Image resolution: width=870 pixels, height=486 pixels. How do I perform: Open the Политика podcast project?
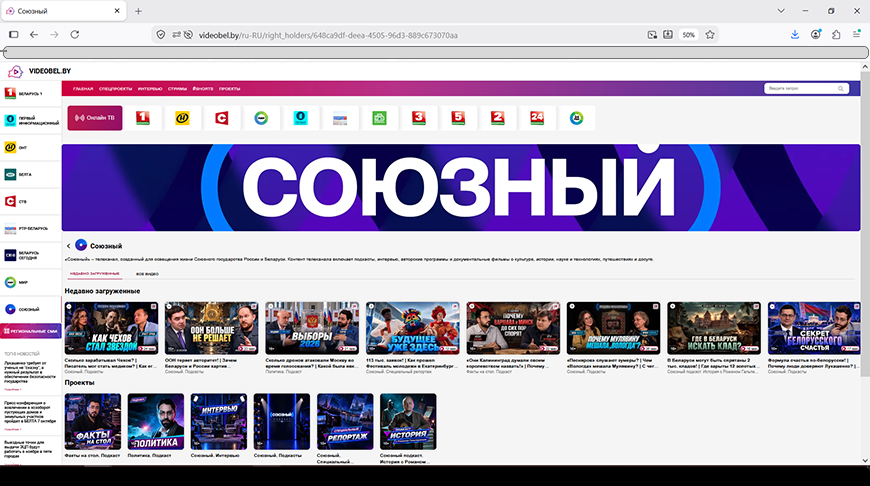pos(156,422)
